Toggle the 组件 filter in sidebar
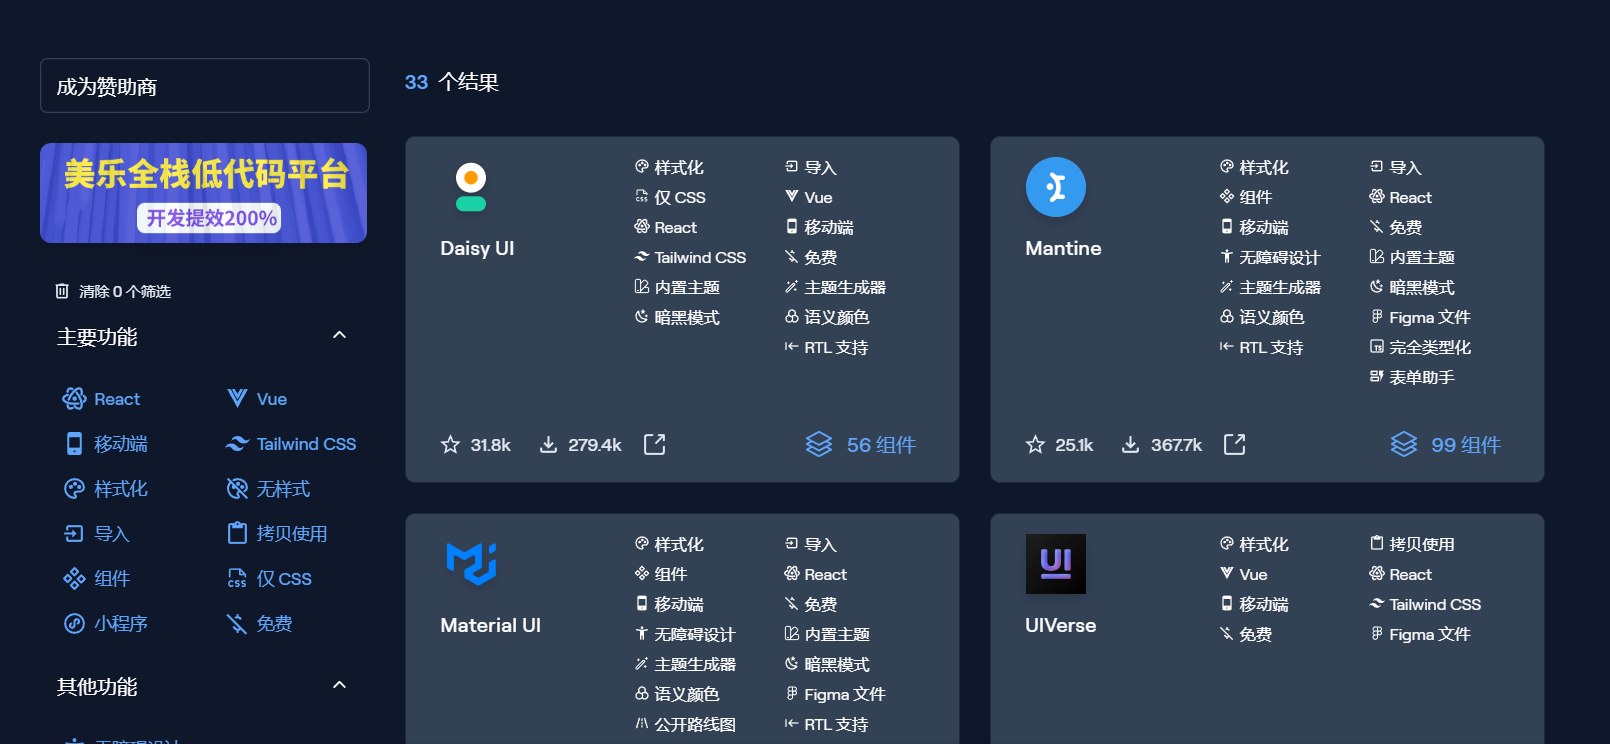 (x=97, y=579)
